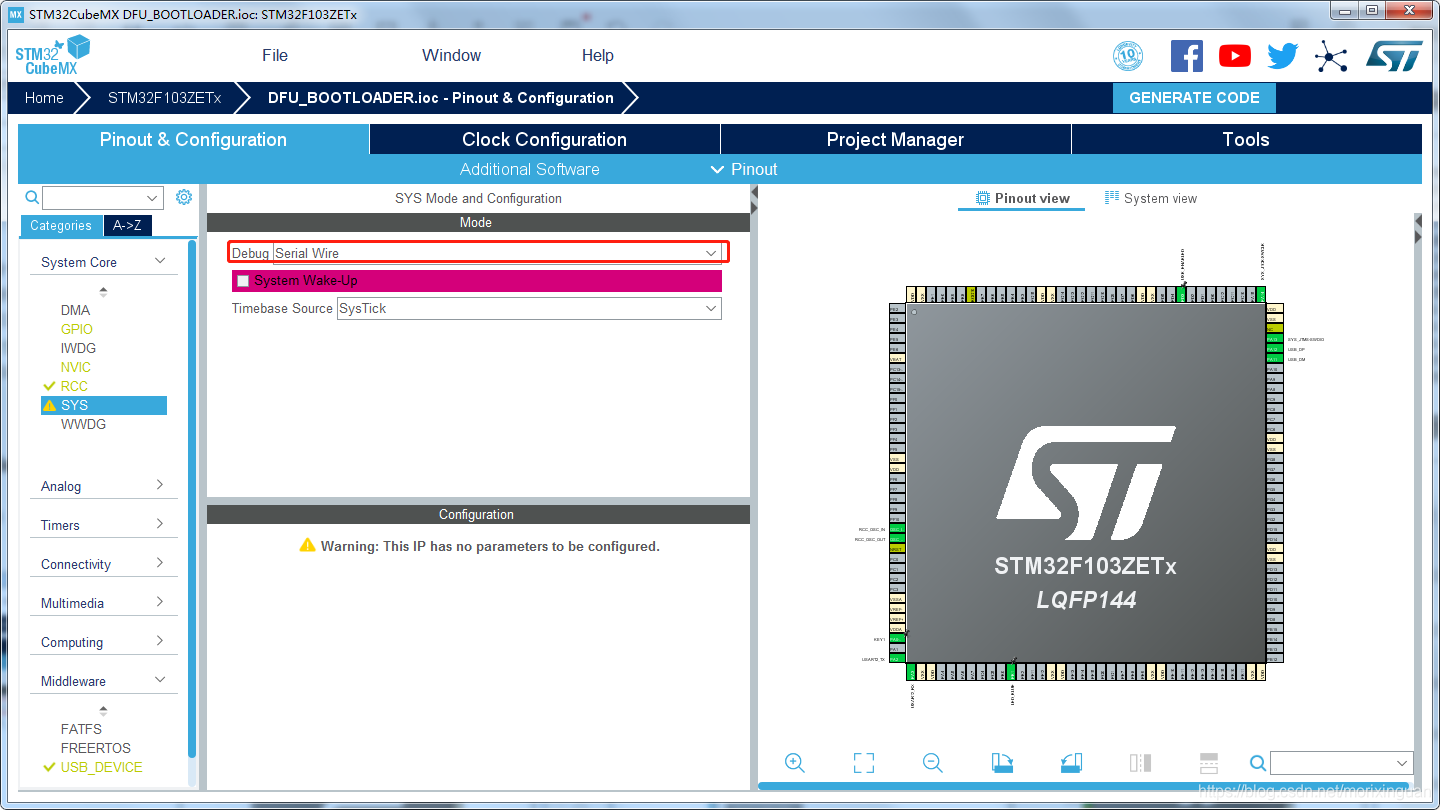
Task: Open the category search combo box
Action: 103,198
